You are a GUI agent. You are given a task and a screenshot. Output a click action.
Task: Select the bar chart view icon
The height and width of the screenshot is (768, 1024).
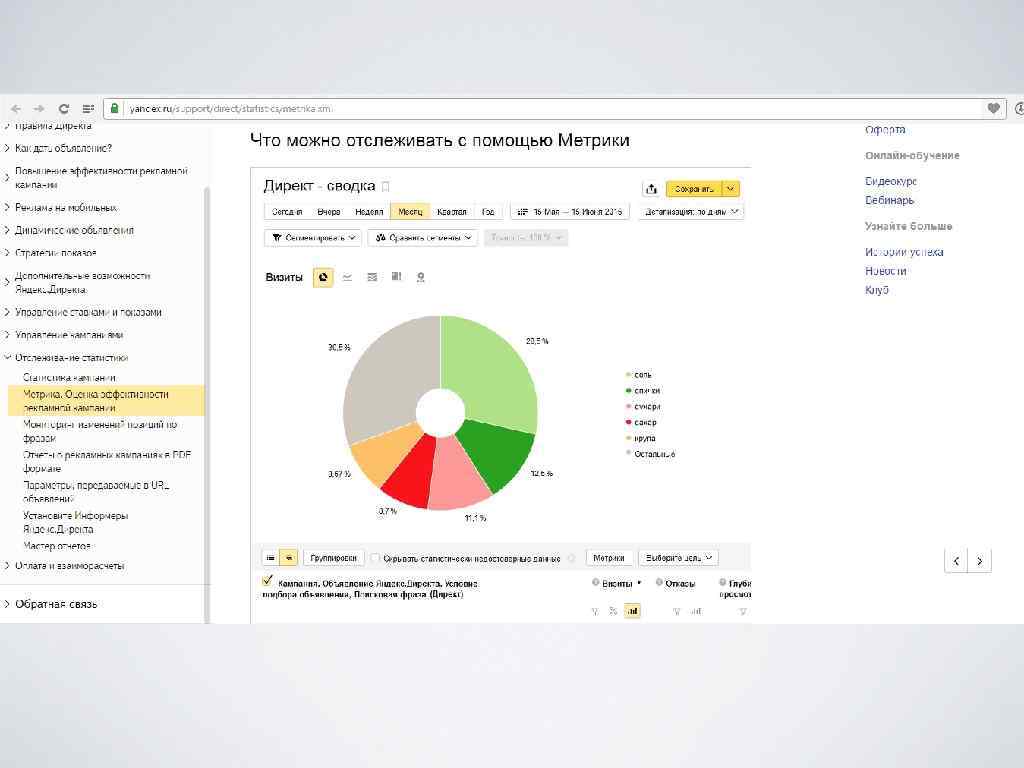(396, 277)
